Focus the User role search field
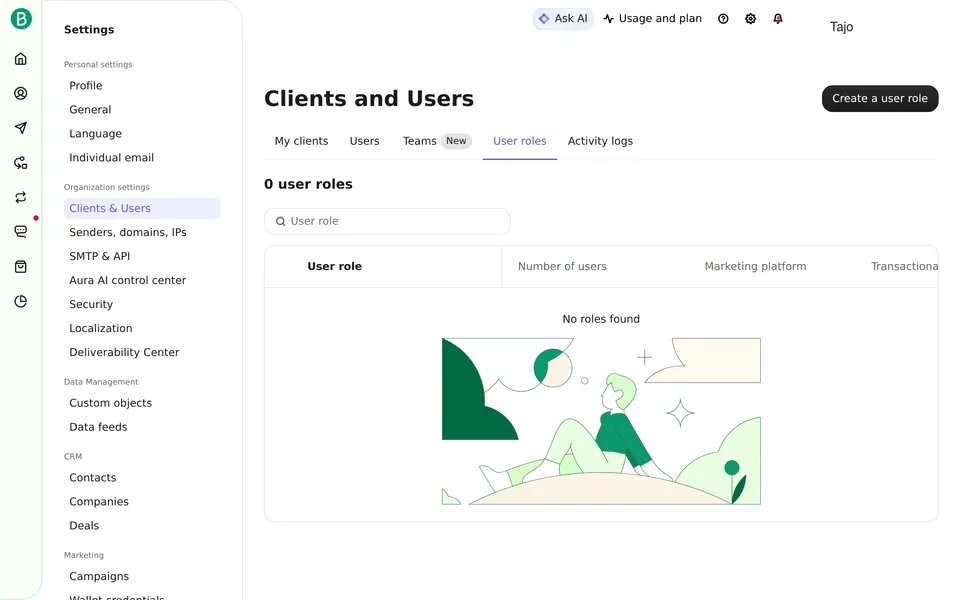960x600 pixels. [387, 221]
